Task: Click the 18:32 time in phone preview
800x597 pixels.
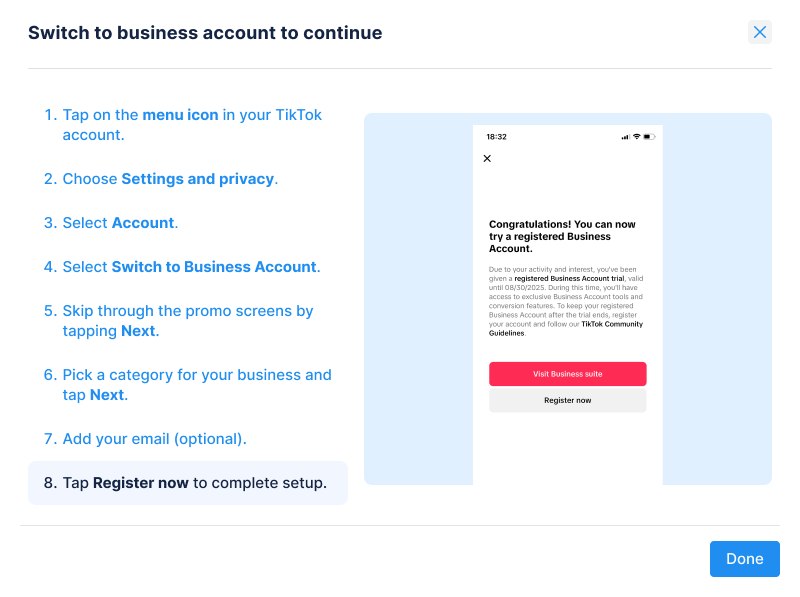Action: point(496,136)
